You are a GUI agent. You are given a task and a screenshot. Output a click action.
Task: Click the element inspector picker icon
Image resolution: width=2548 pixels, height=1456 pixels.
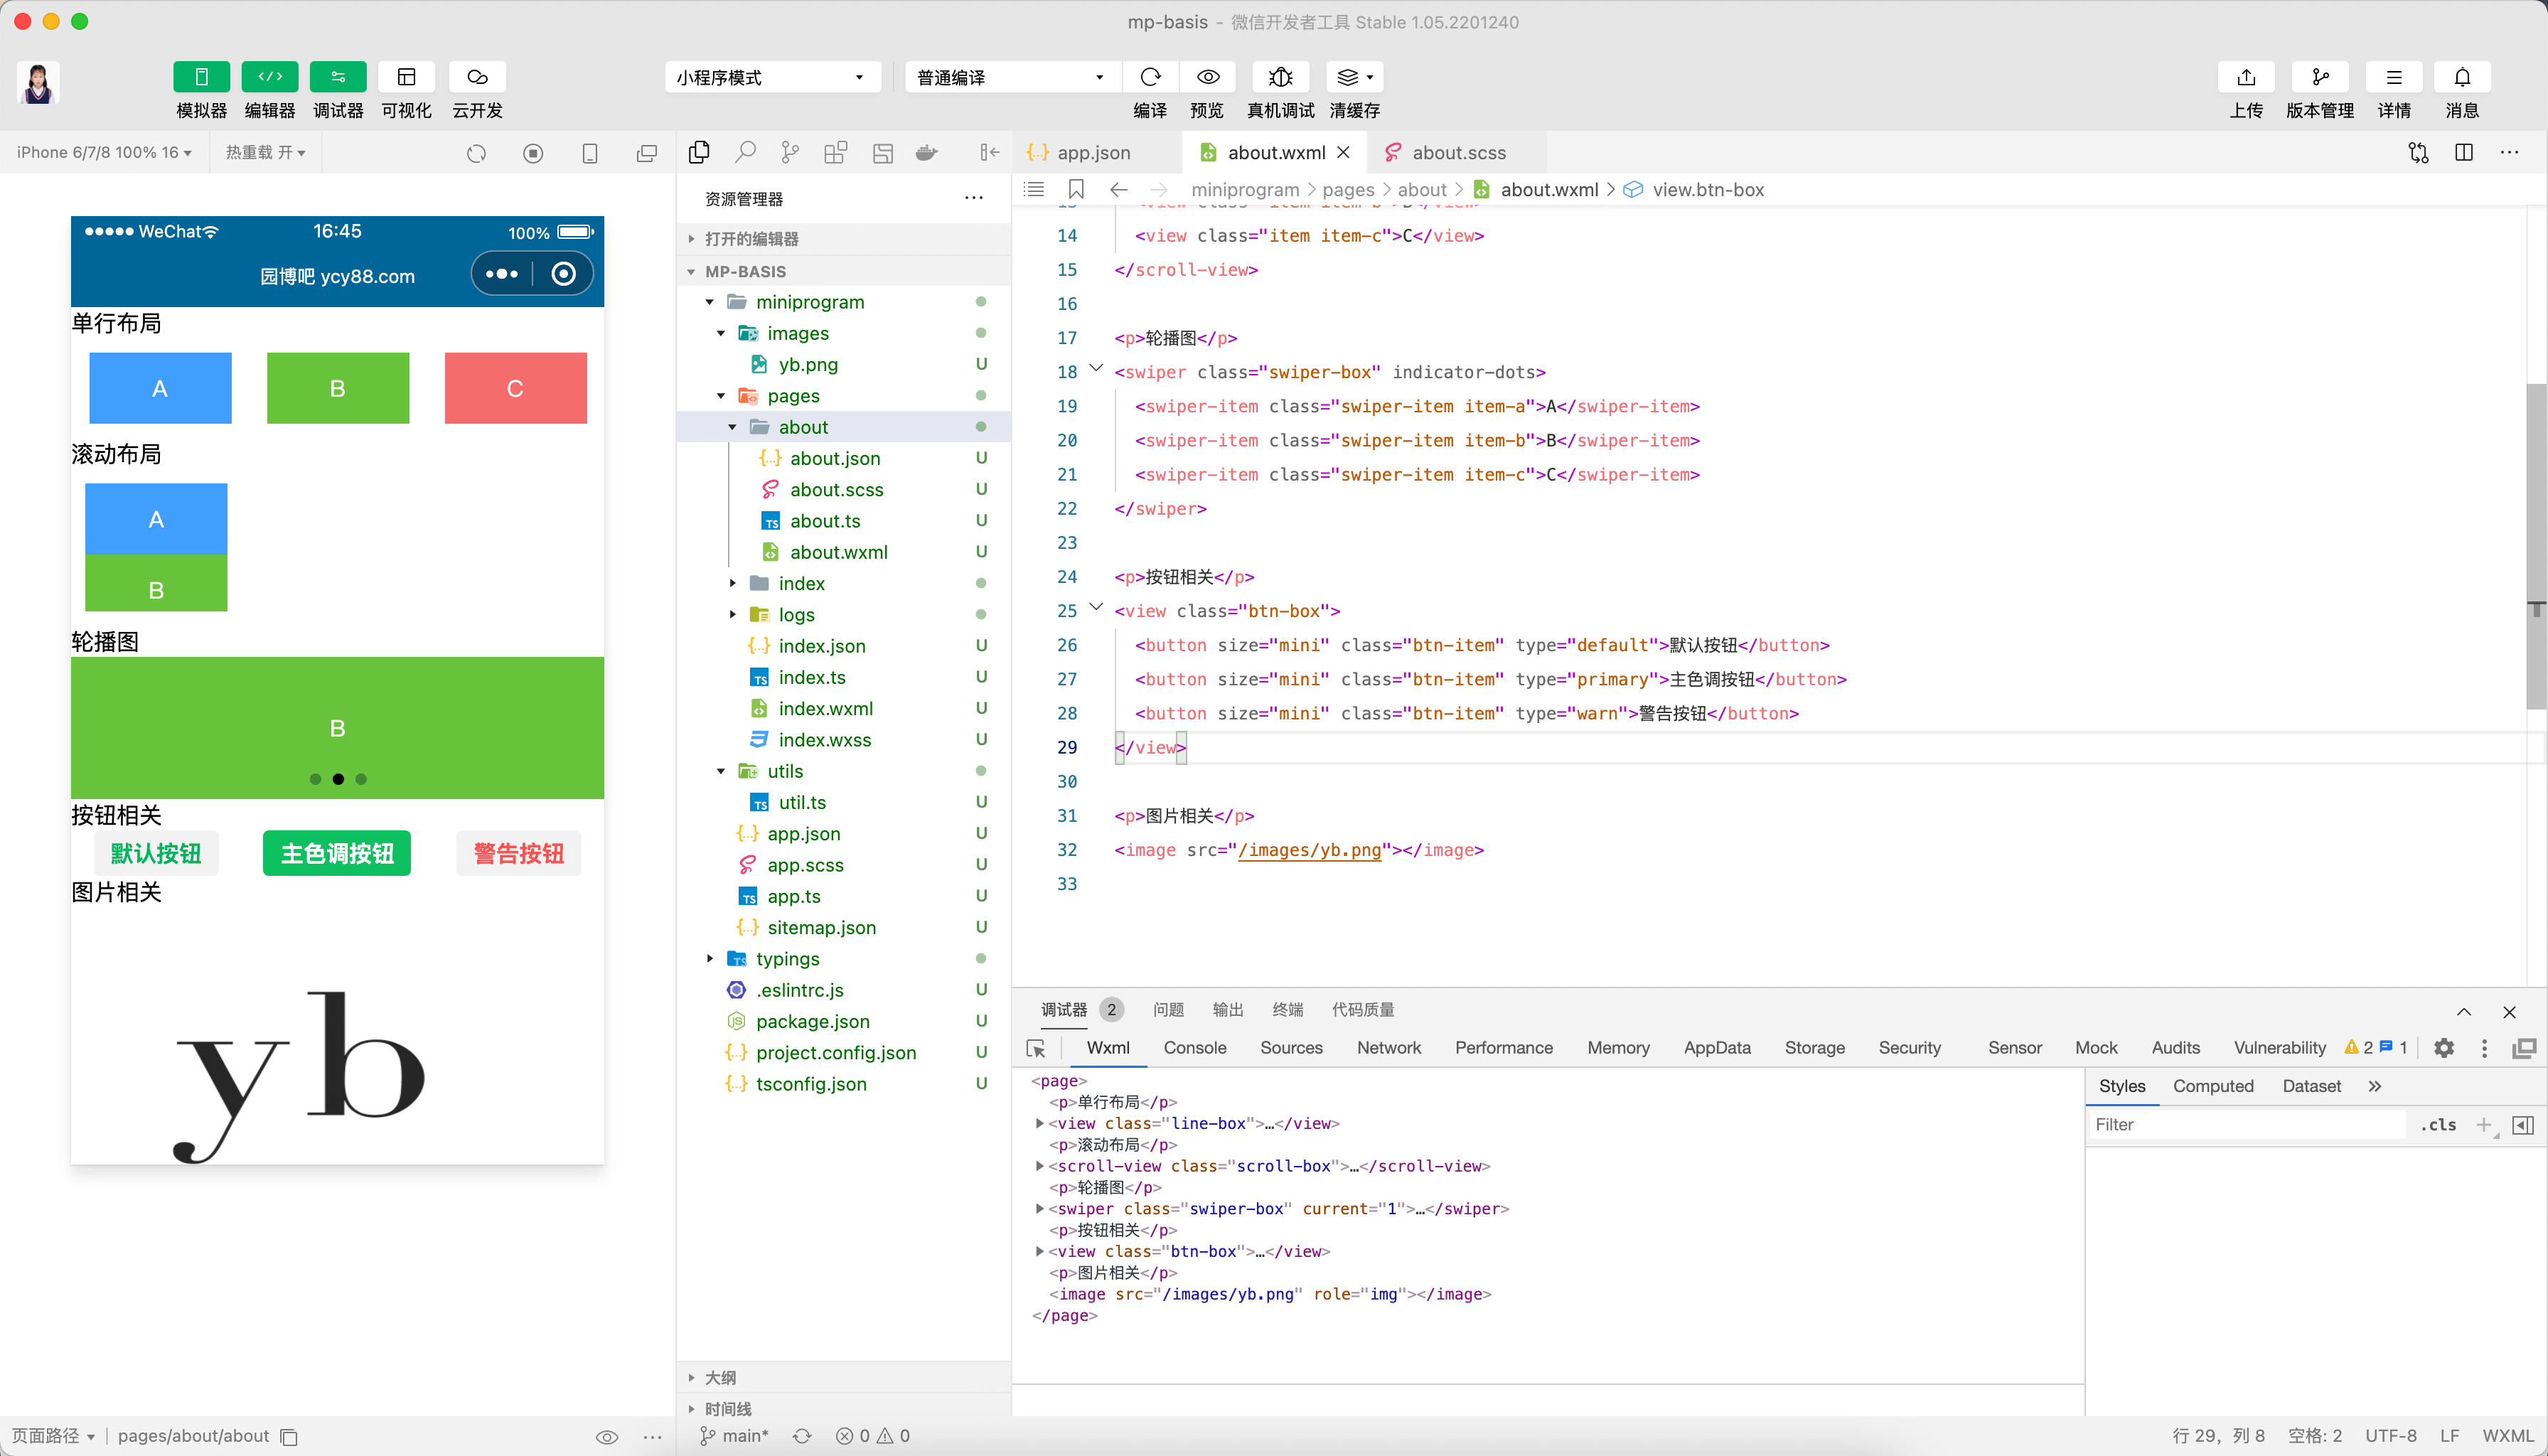(1036, 1048)
